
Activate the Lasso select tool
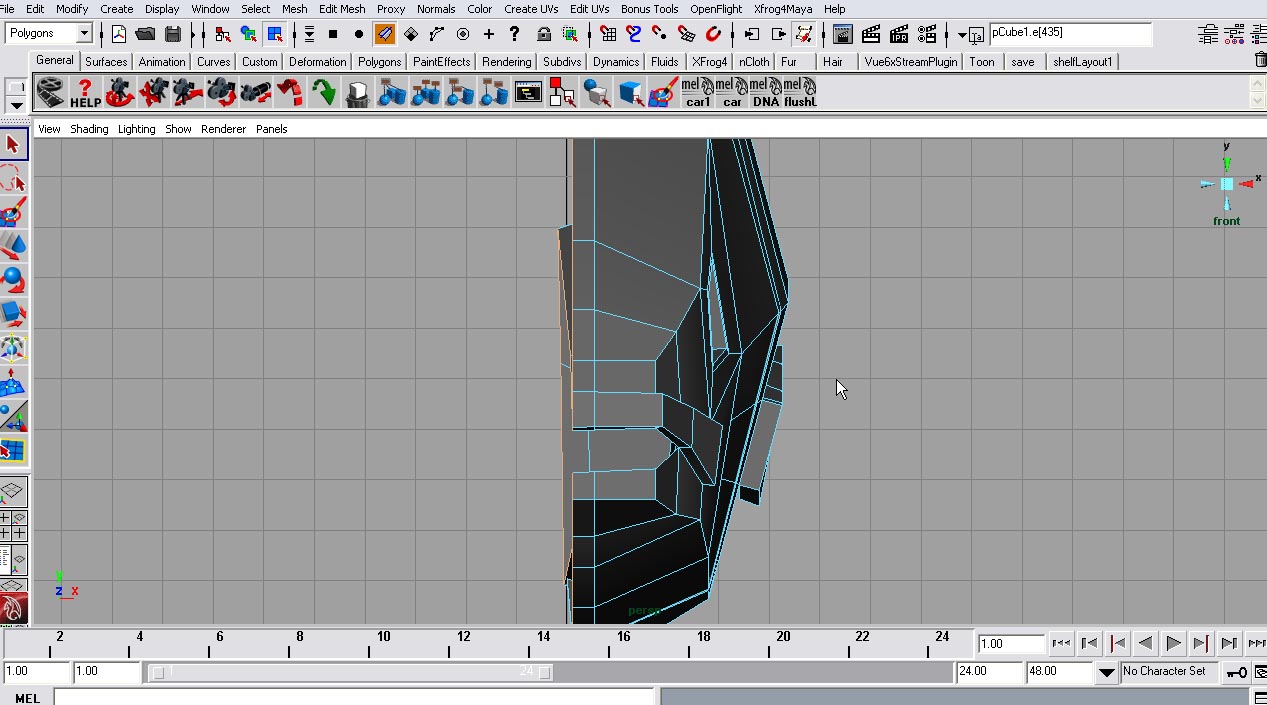(13, 179)
